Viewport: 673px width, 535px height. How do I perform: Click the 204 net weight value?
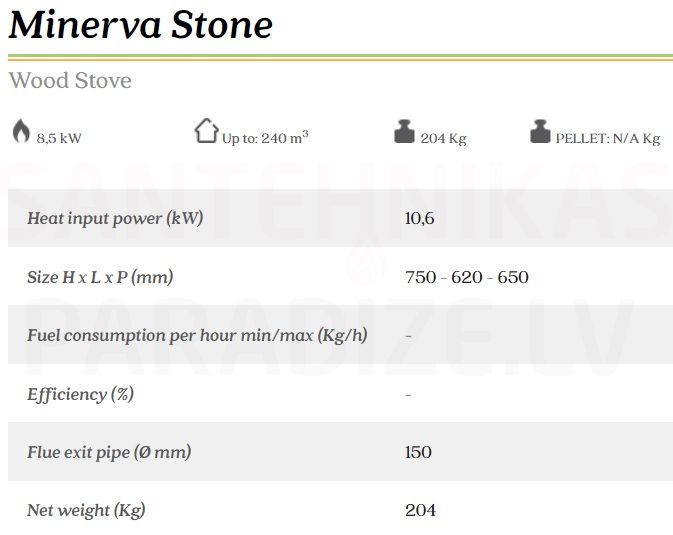click(420, 511)
